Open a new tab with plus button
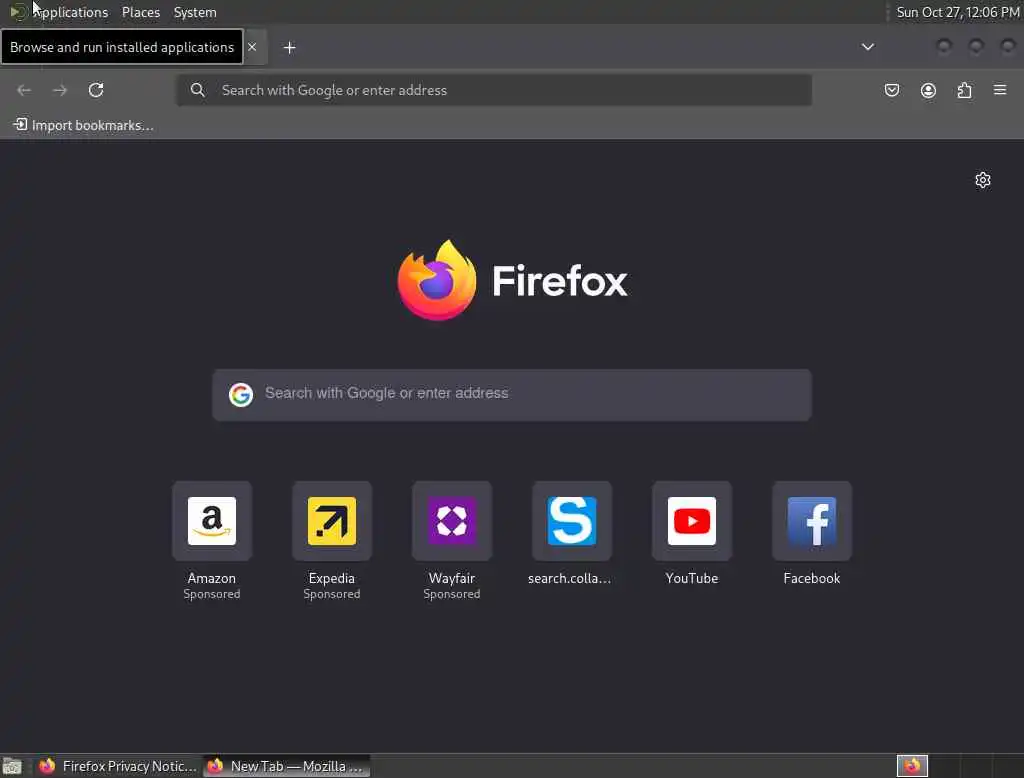The width and height of the screenshot is (1024, 778). point(290,48)
